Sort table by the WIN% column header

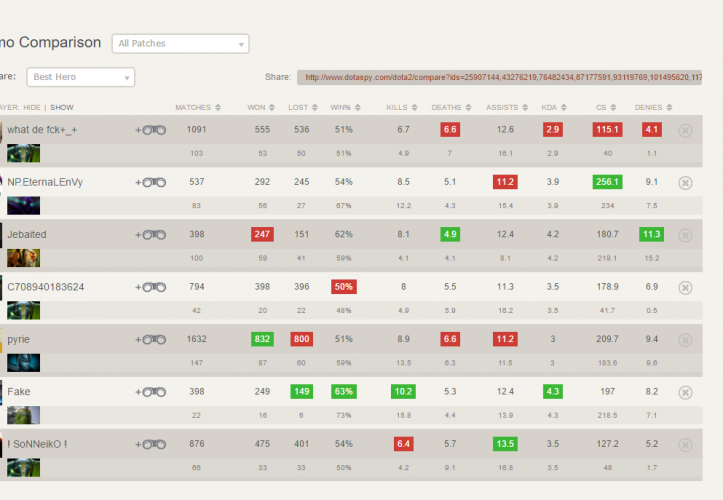click(x=342, y=107)
